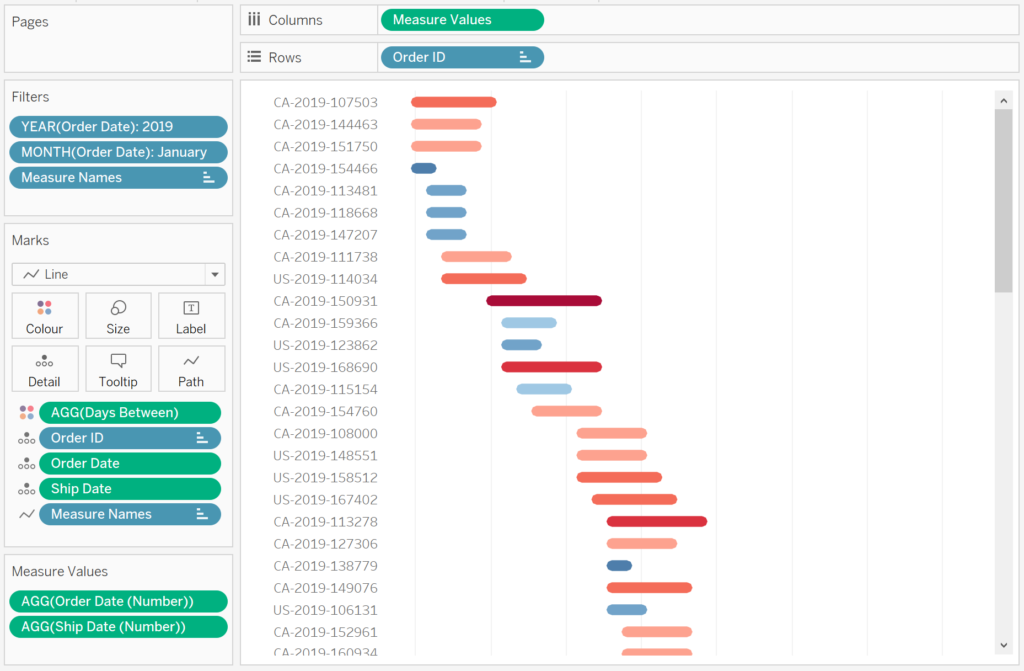The image size is (1024, 671).
Task: Open the mark type dropdown arrow
Action: tap(215, 274)
